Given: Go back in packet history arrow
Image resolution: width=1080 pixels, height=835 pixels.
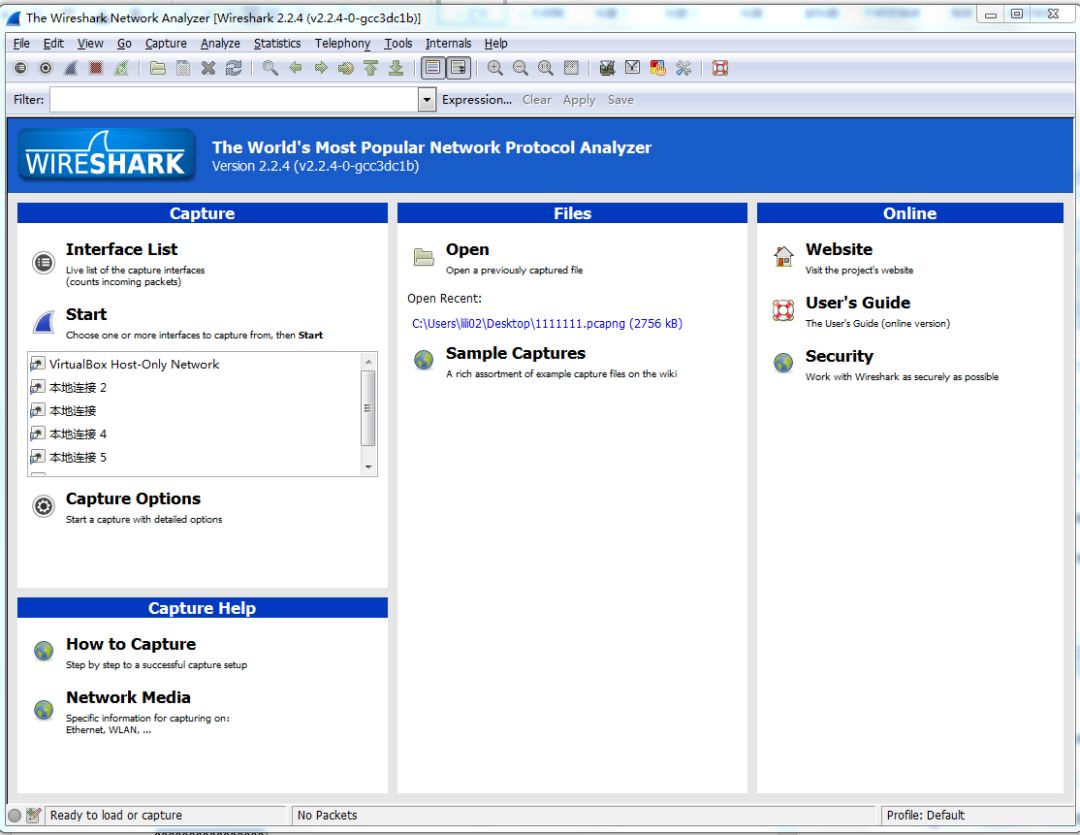Looking at the screenshot, I should click(x=295, y=68).
